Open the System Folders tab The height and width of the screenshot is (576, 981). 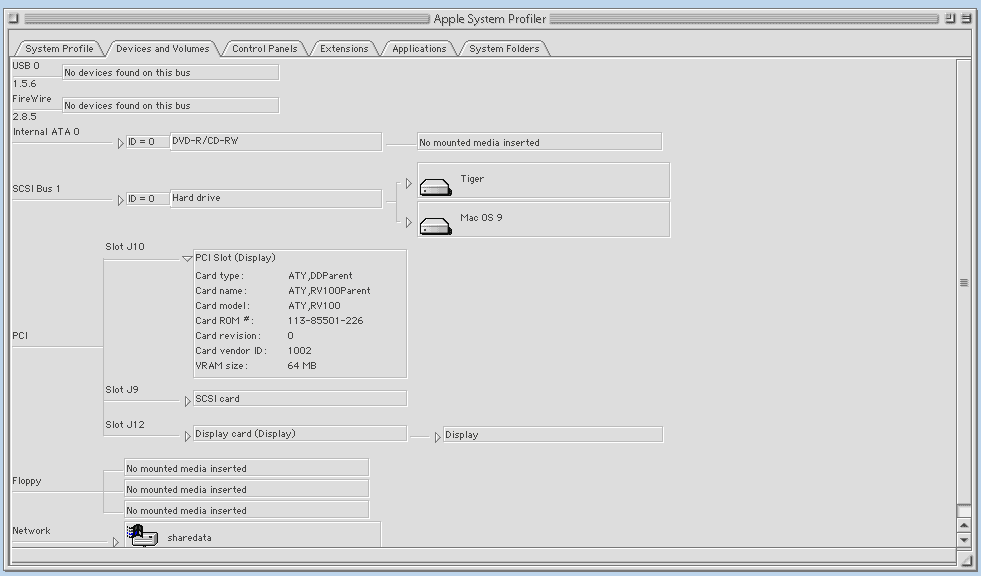tap(504, 49)
